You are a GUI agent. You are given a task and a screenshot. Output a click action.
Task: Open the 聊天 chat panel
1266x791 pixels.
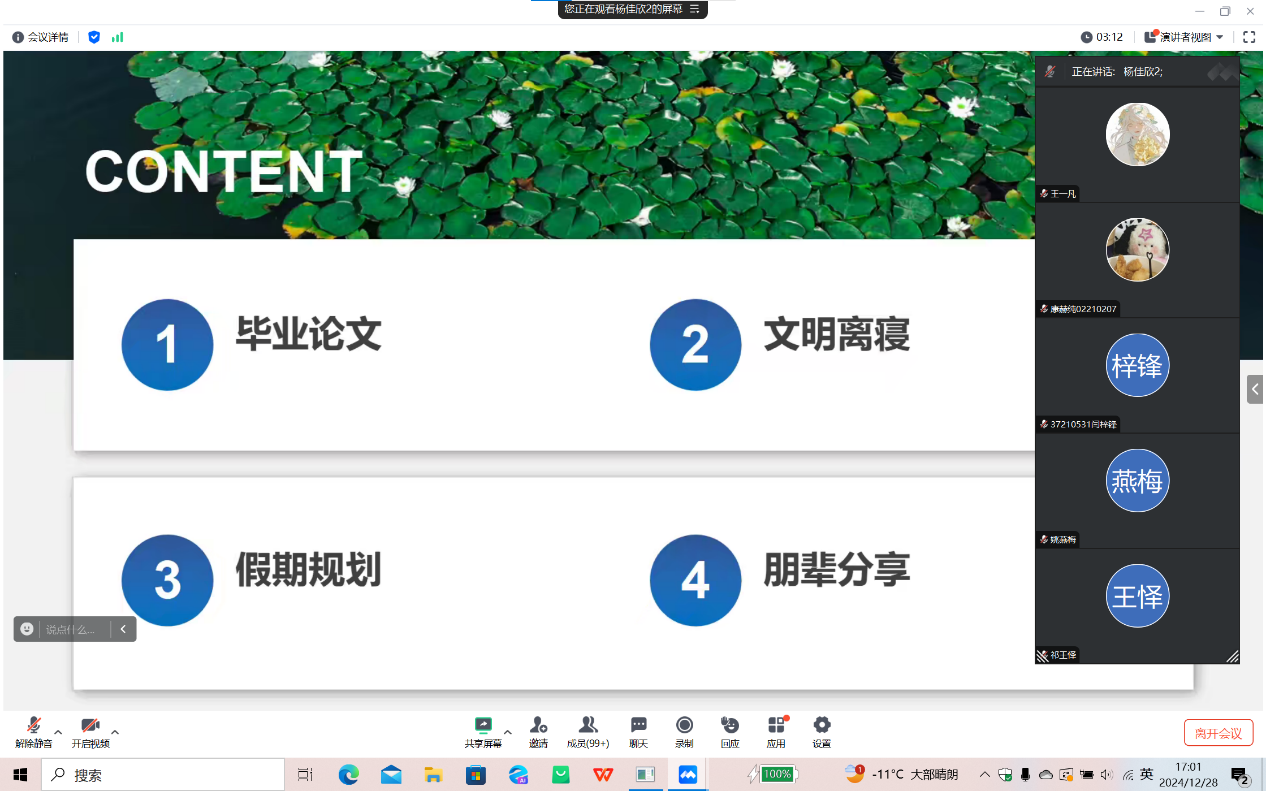[638, 726]
